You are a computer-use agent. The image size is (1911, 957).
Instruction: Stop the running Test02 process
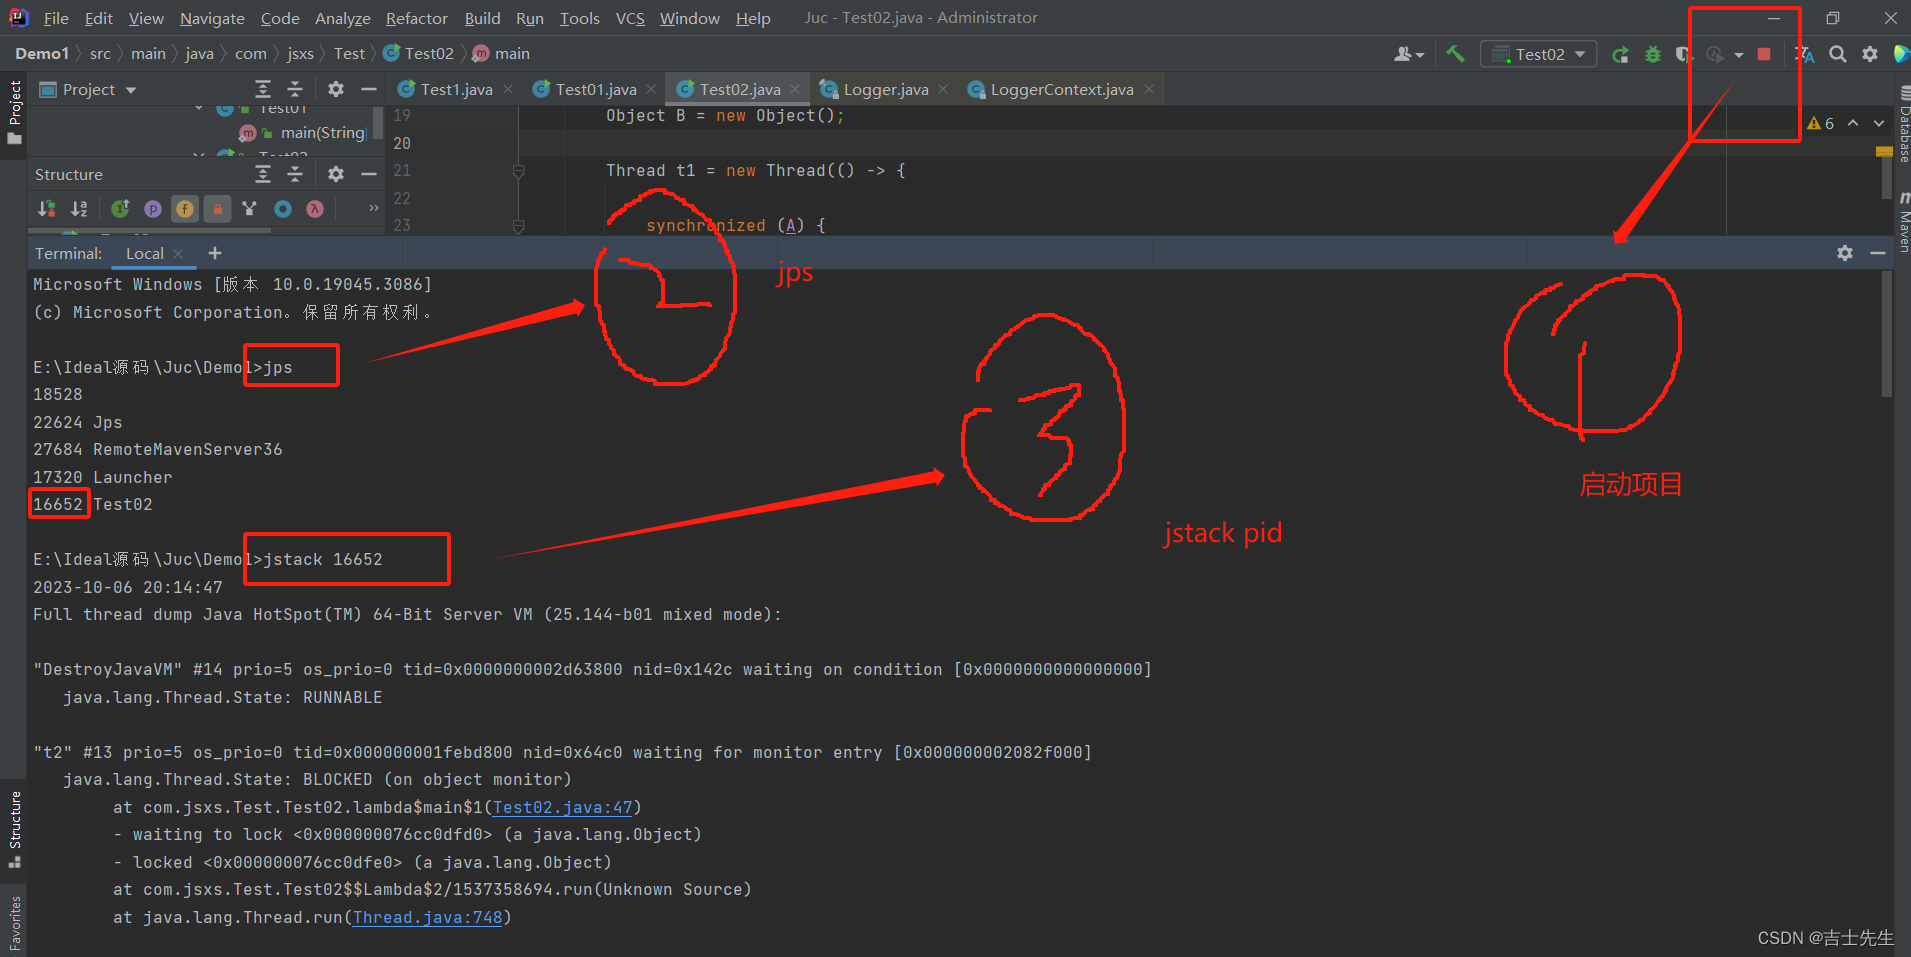pos(1764,54)
